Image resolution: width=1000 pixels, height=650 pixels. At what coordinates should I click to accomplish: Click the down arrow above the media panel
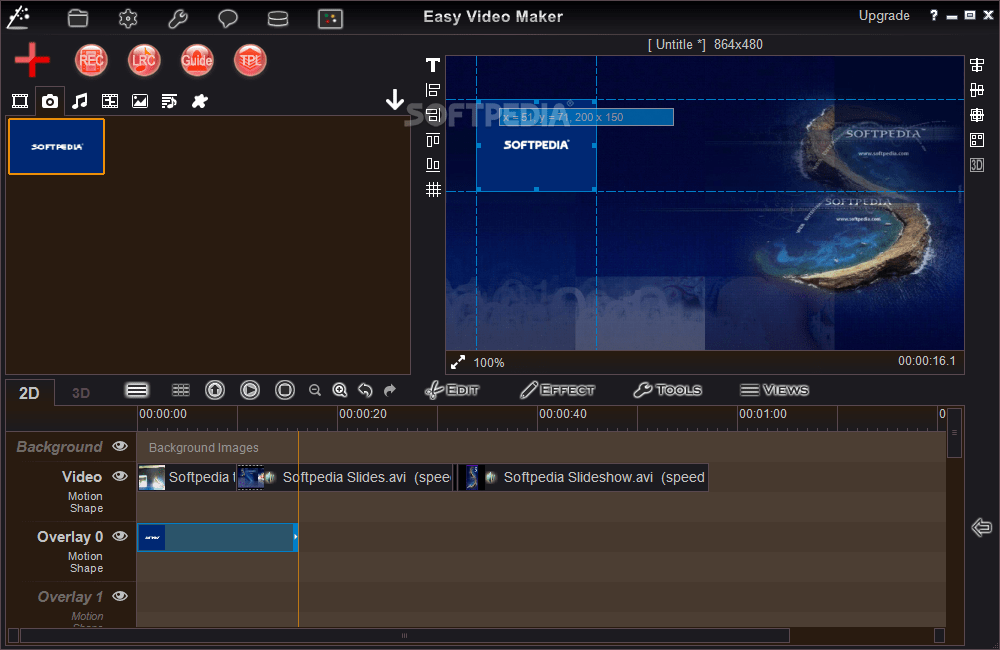pos(395,99)
